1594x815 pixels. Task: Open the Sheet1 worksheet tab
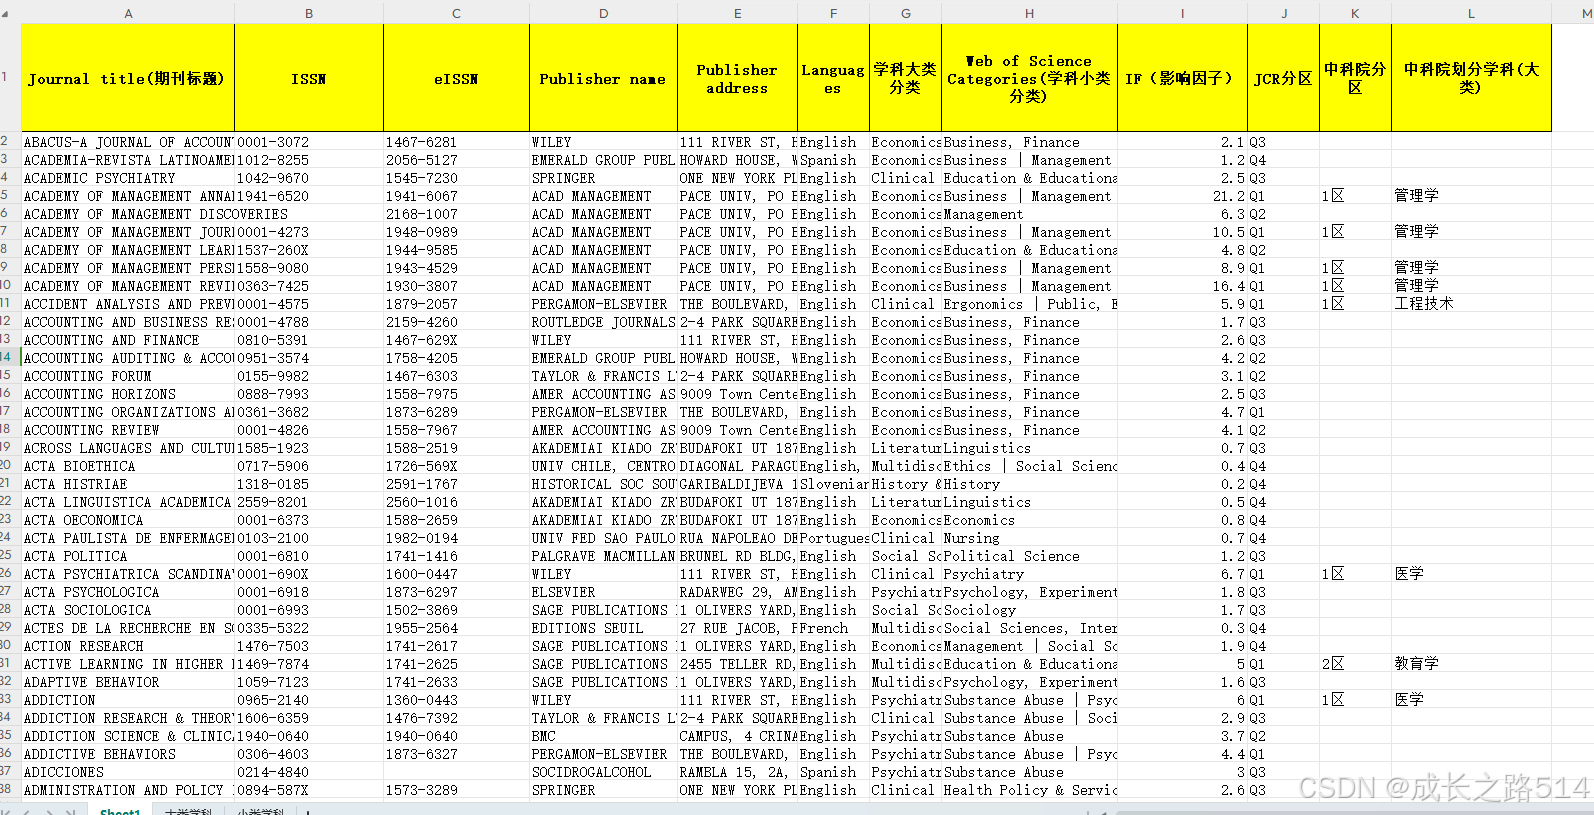[120, 810]
